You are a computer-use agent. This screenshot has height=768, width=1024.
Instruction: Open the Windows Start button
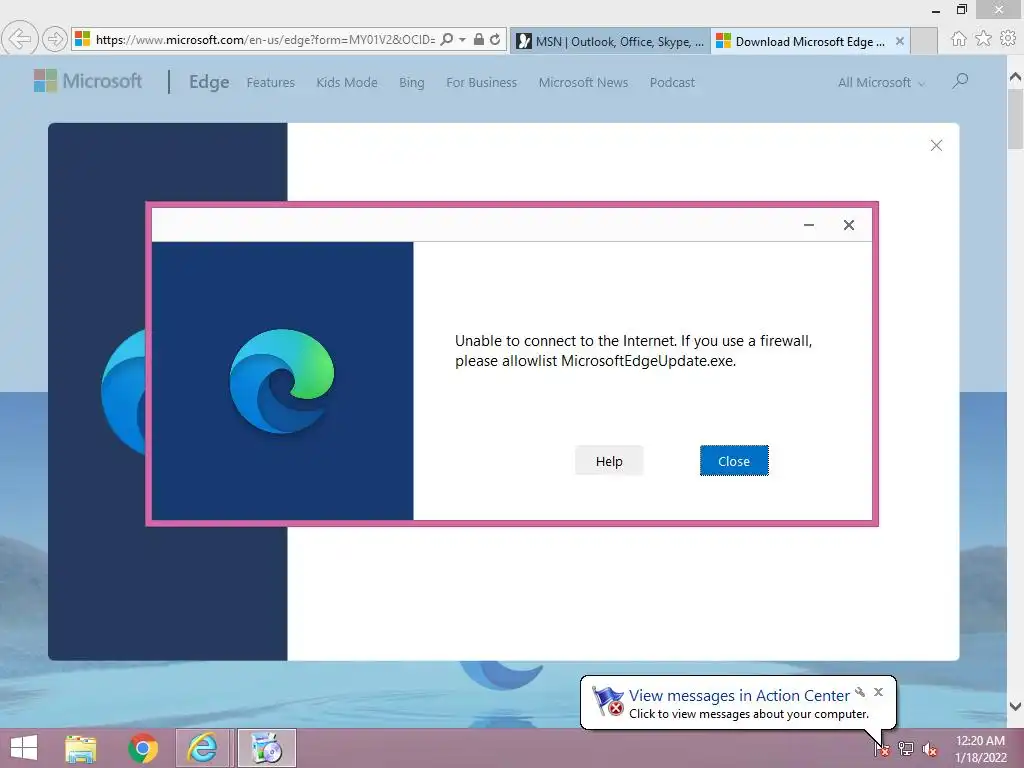24,748
